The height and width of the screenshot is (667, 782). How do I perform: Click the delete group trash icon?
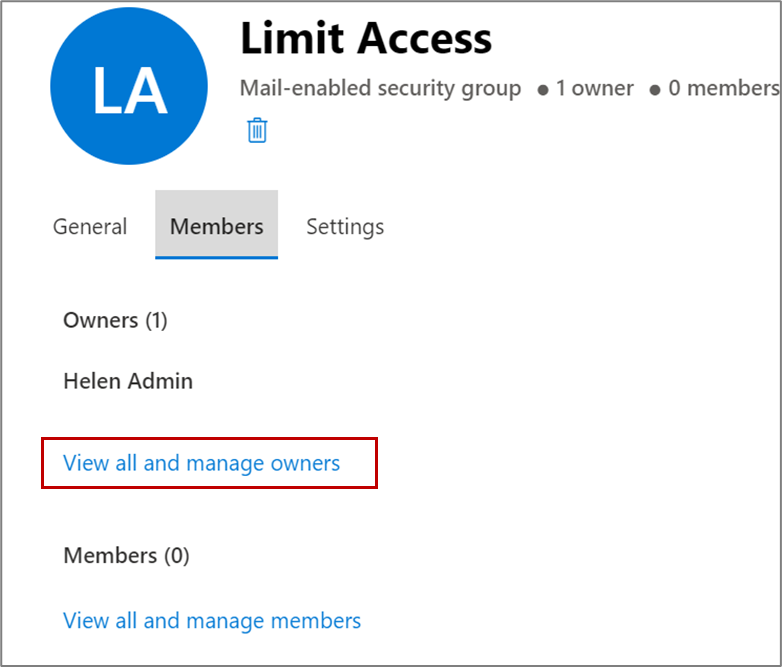click(x=257, y=130)
